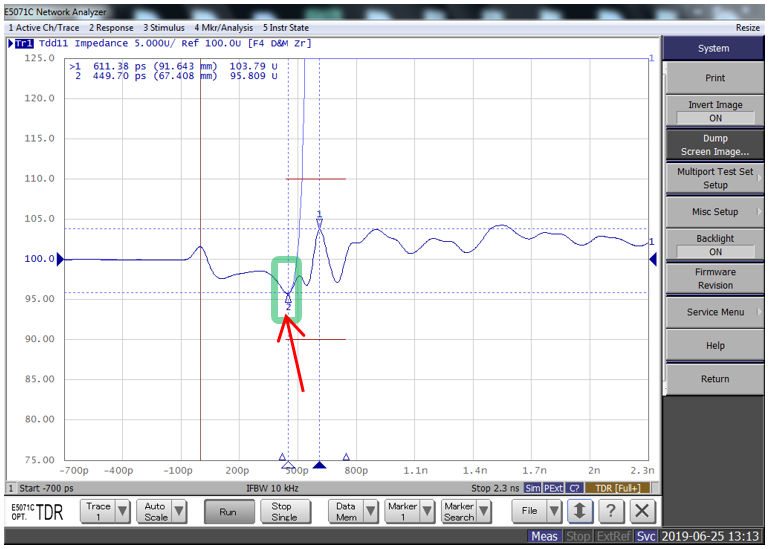Click the Svc status bar indicator
769x549 pixels.
pos(647,537)
